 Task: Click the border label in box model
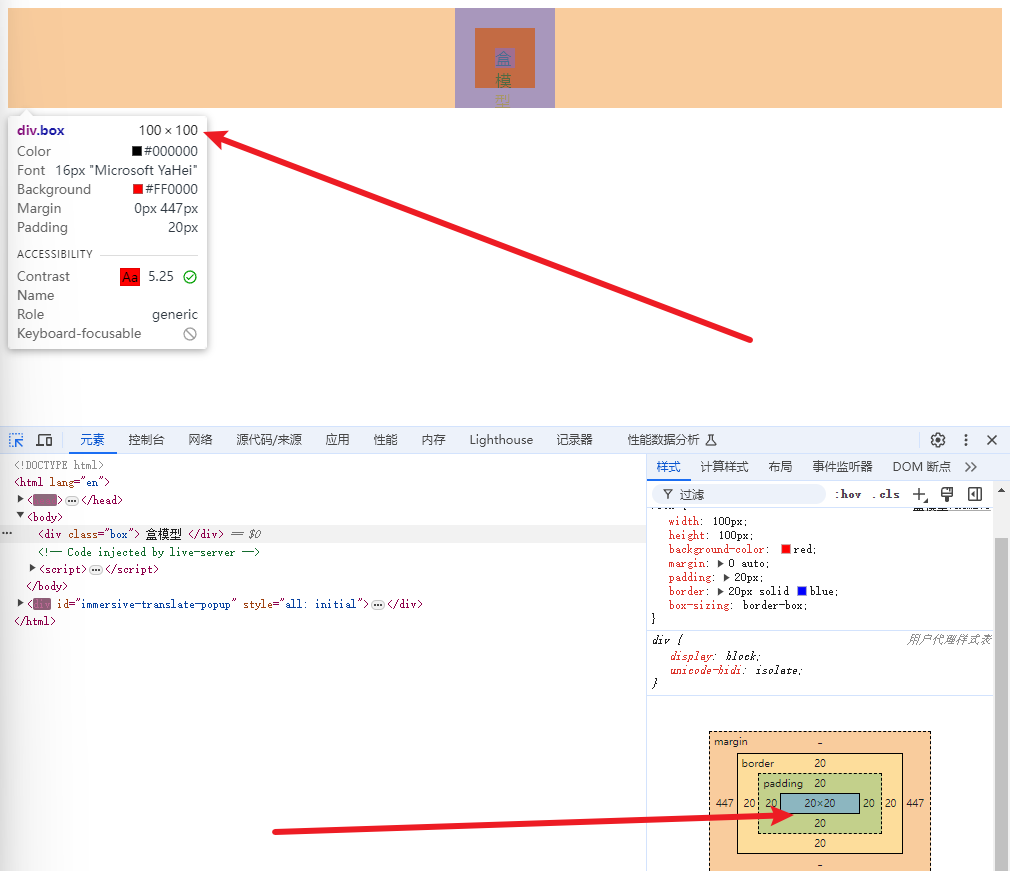tap(758, 763)
